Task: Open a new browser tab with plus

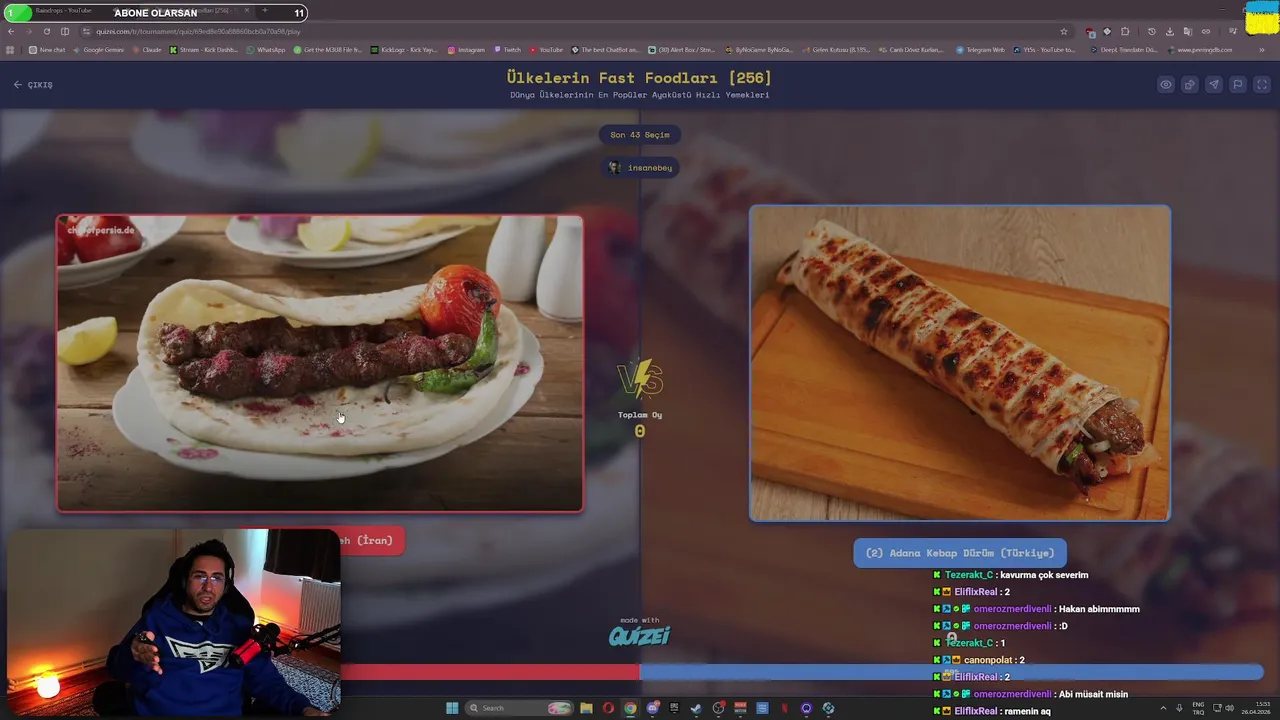Action: click(x=265, y=11)
